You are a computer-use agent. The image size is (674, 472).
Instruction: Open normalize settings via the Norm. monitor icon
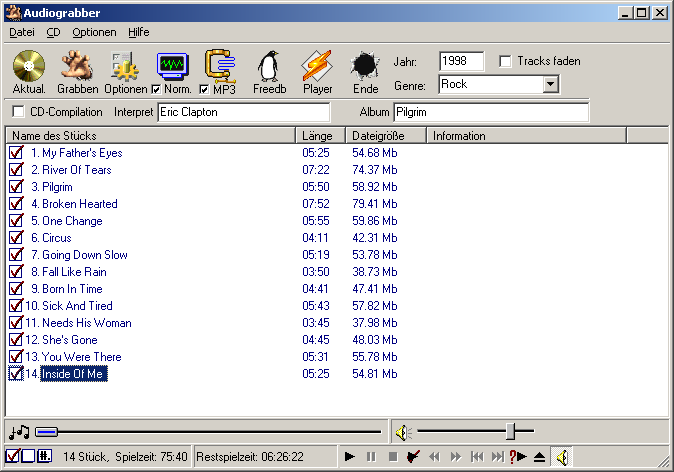[172, 67]
